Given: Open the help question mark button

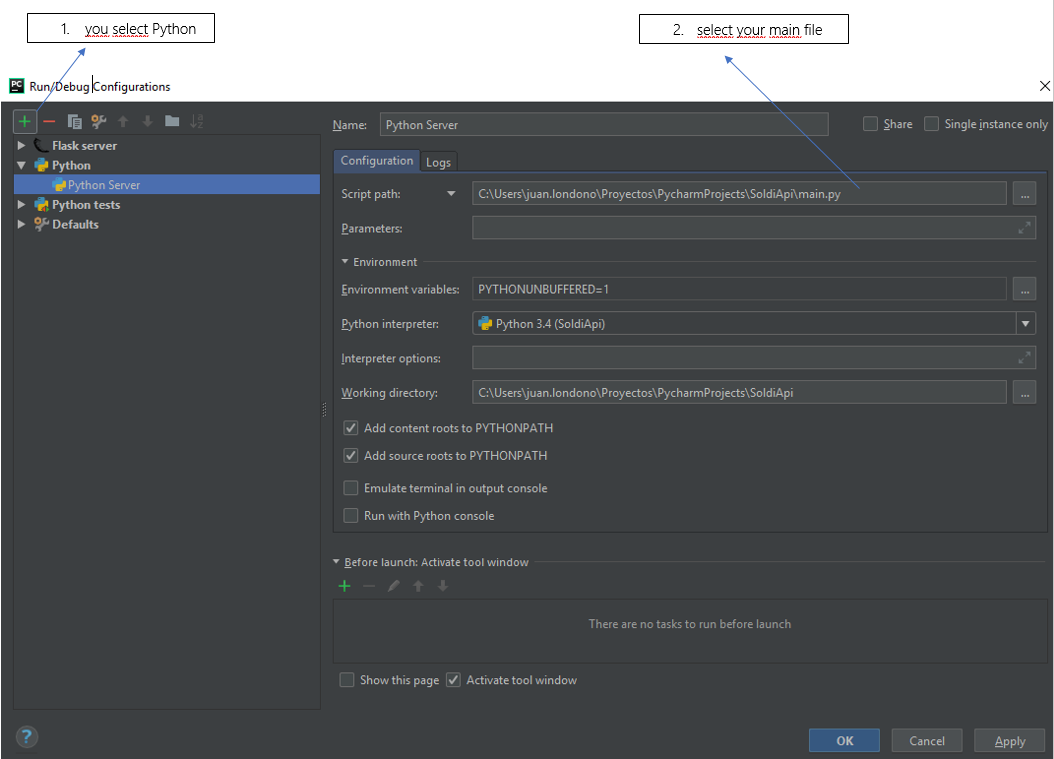Looking at the screenshot, I should pos(27,737).
